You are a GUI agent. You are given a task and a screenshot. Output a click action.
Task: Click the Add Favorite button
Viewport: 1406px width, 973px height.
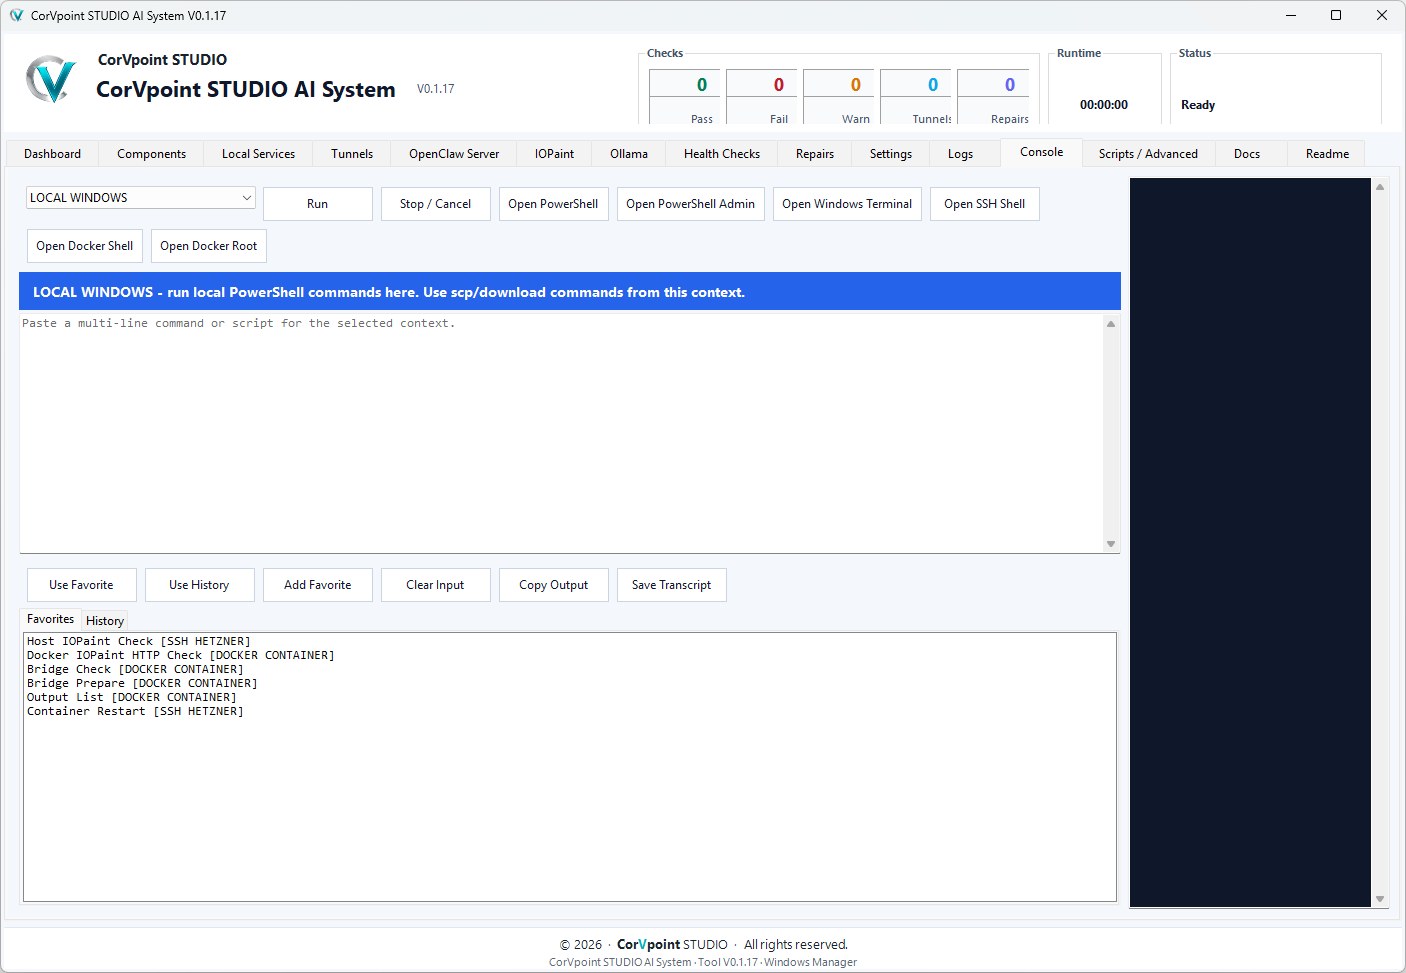coord(318,585)
